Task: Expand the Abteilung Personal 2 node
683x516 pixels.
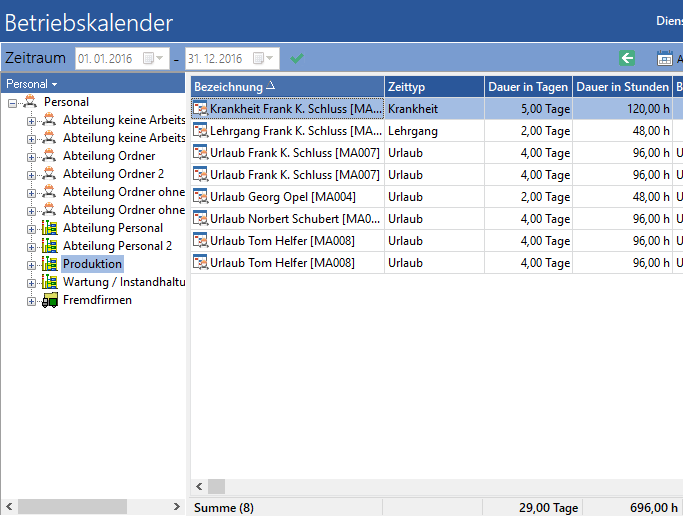Action: pos(31,247)
